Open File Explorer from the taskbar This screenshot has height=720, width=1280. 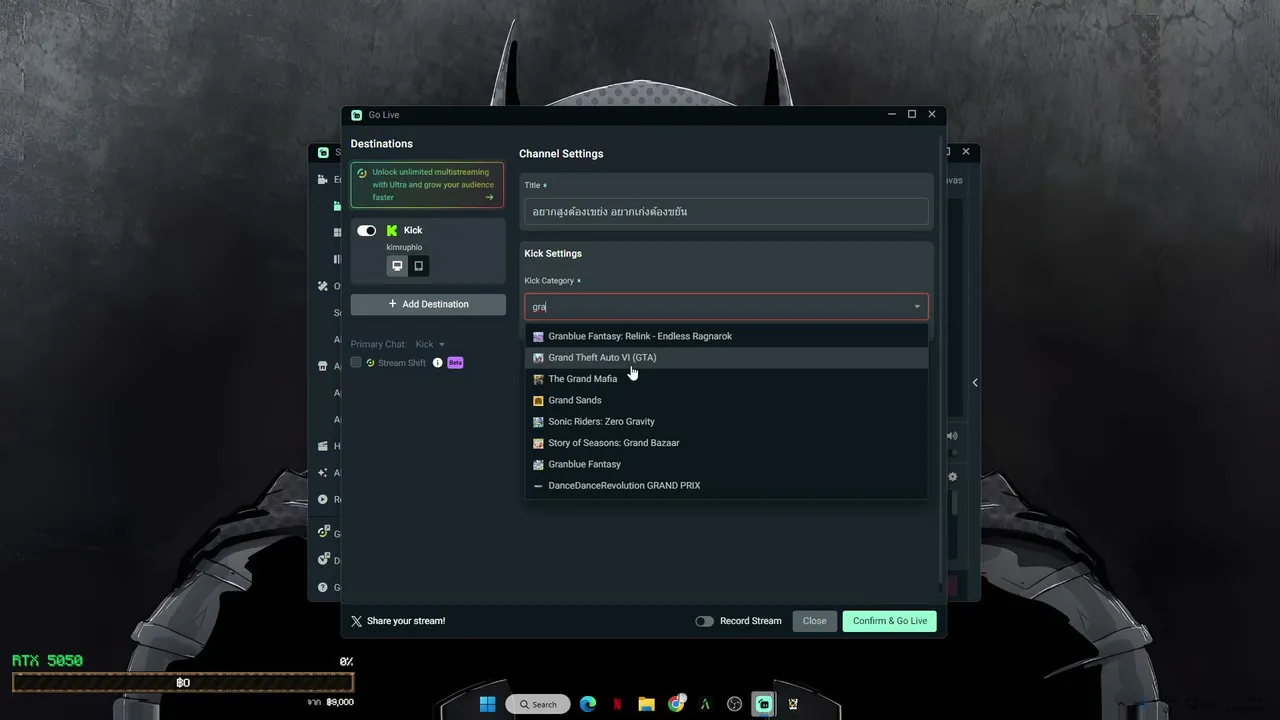coord(646,704)
